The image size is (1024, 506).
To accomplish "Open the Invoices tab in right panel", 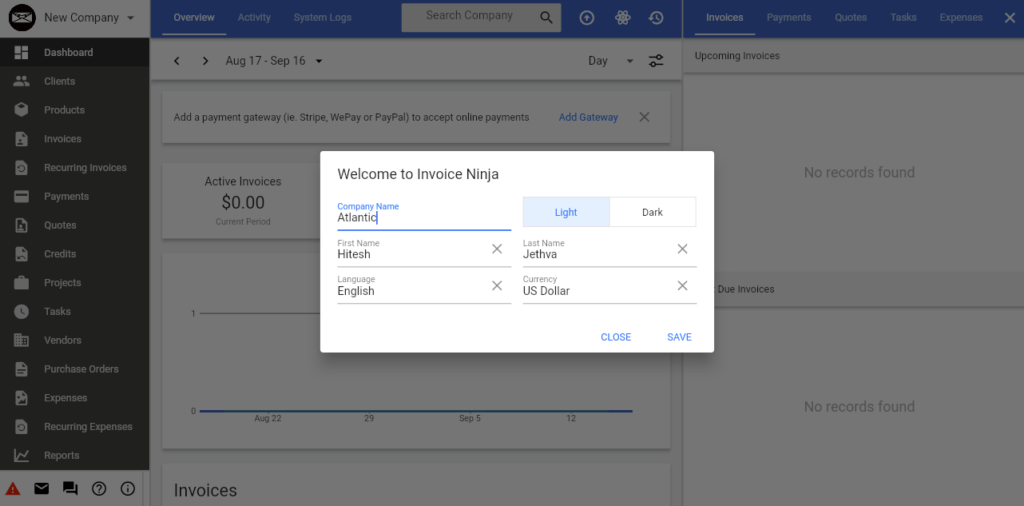I will (725, 18).
